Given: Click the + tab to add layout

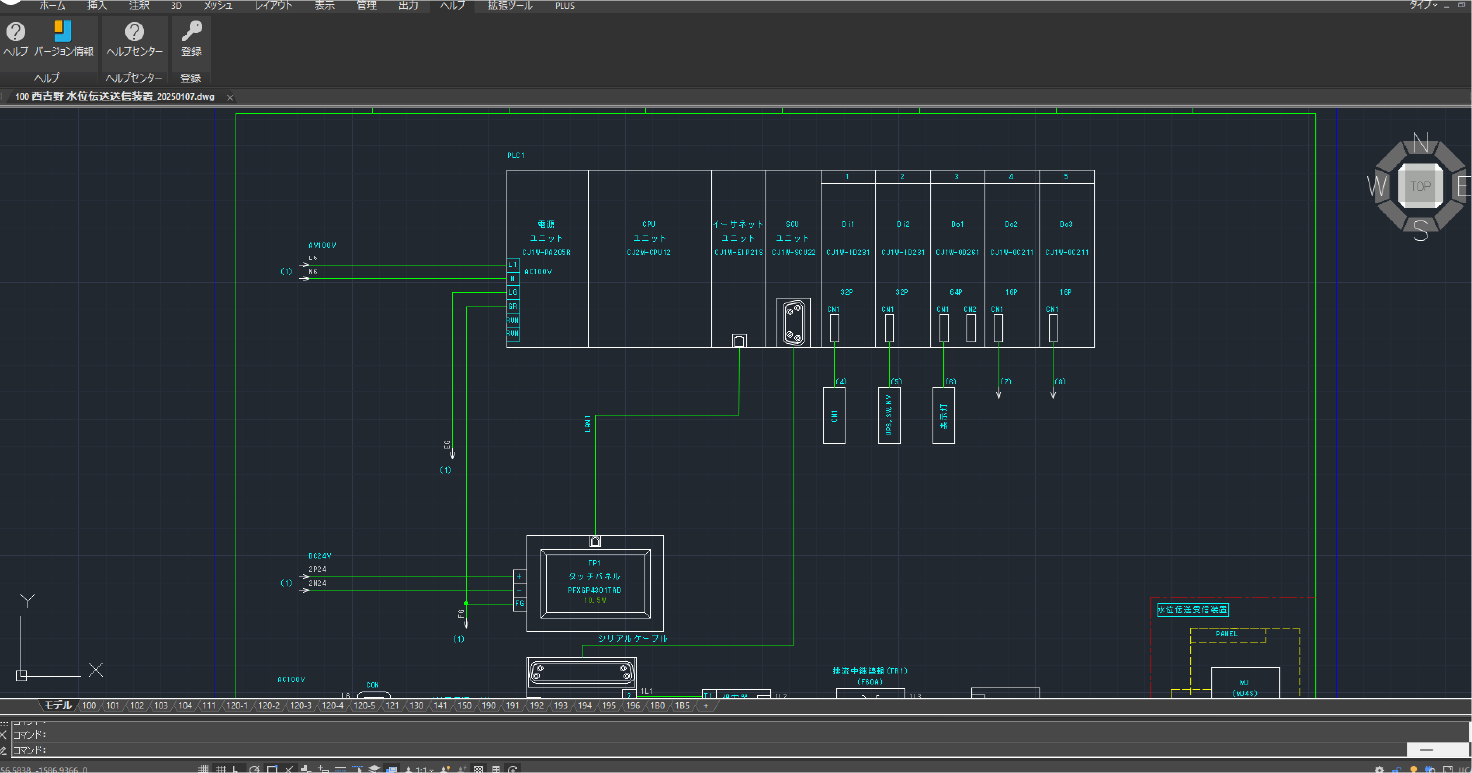Looking at the screenshot, I should pyautogui.click(x=706, y=705).
